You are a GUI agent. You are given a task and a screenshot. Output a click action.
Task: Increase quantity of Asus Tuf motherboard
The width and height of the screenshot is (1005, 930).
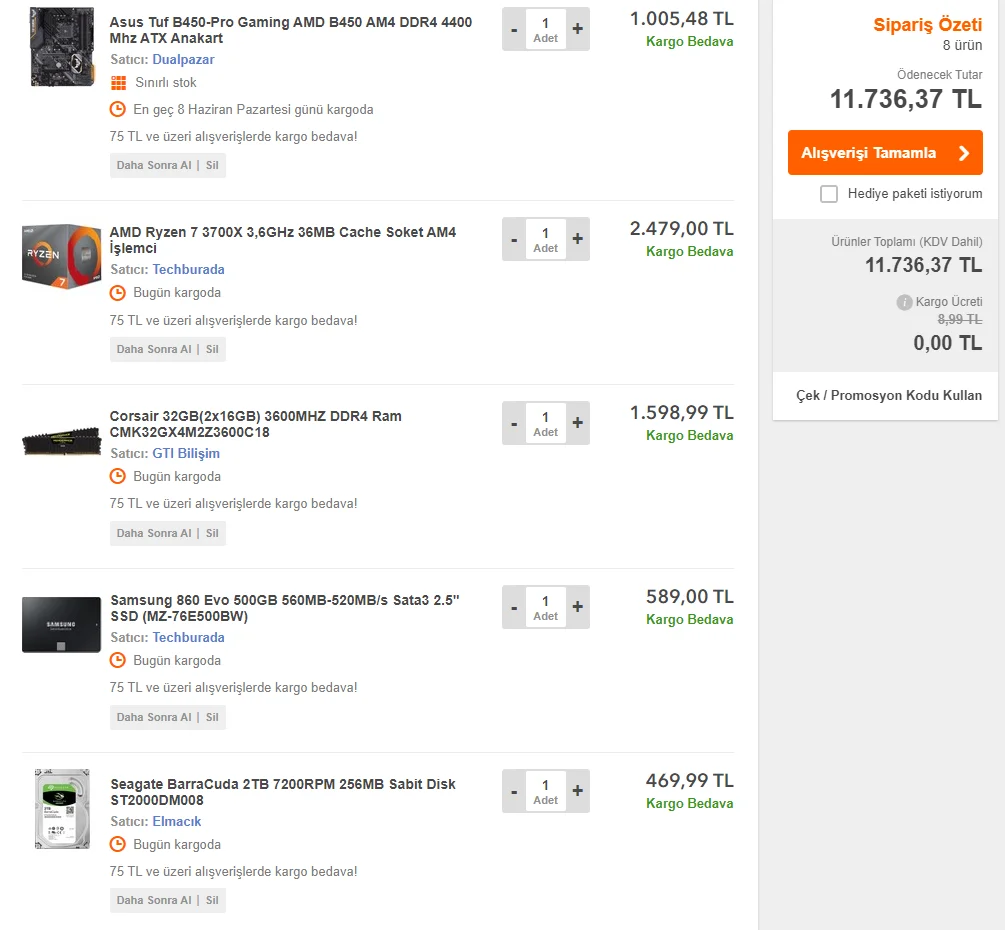577,30
